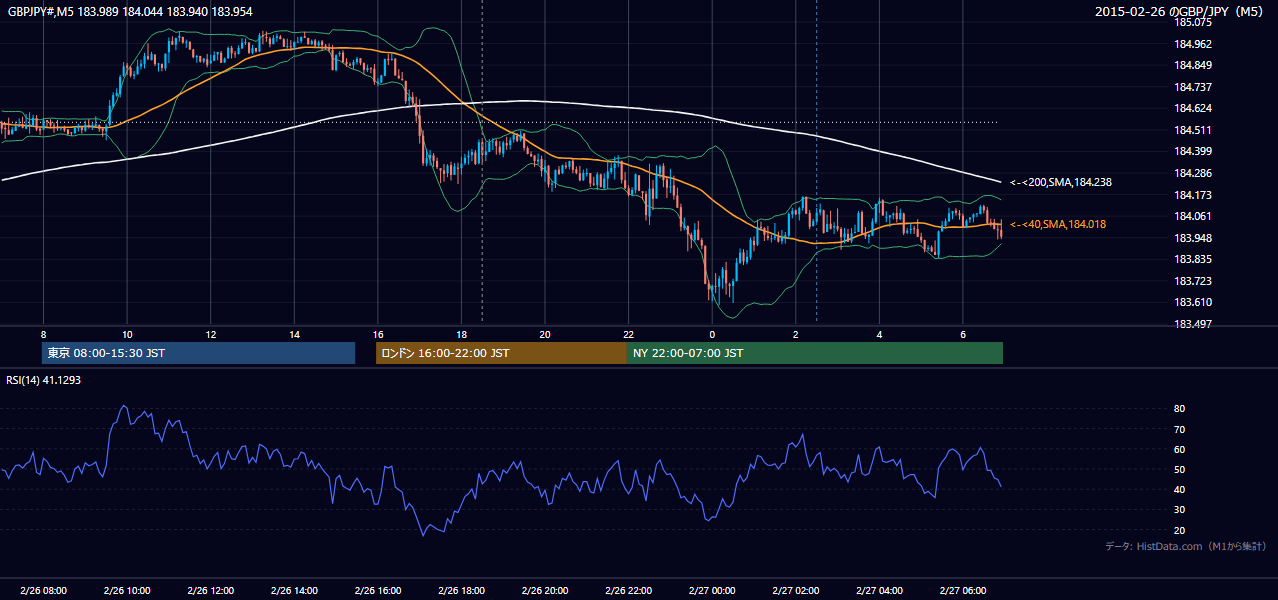Click the 2/27 00:00 date label

[712, 591]
